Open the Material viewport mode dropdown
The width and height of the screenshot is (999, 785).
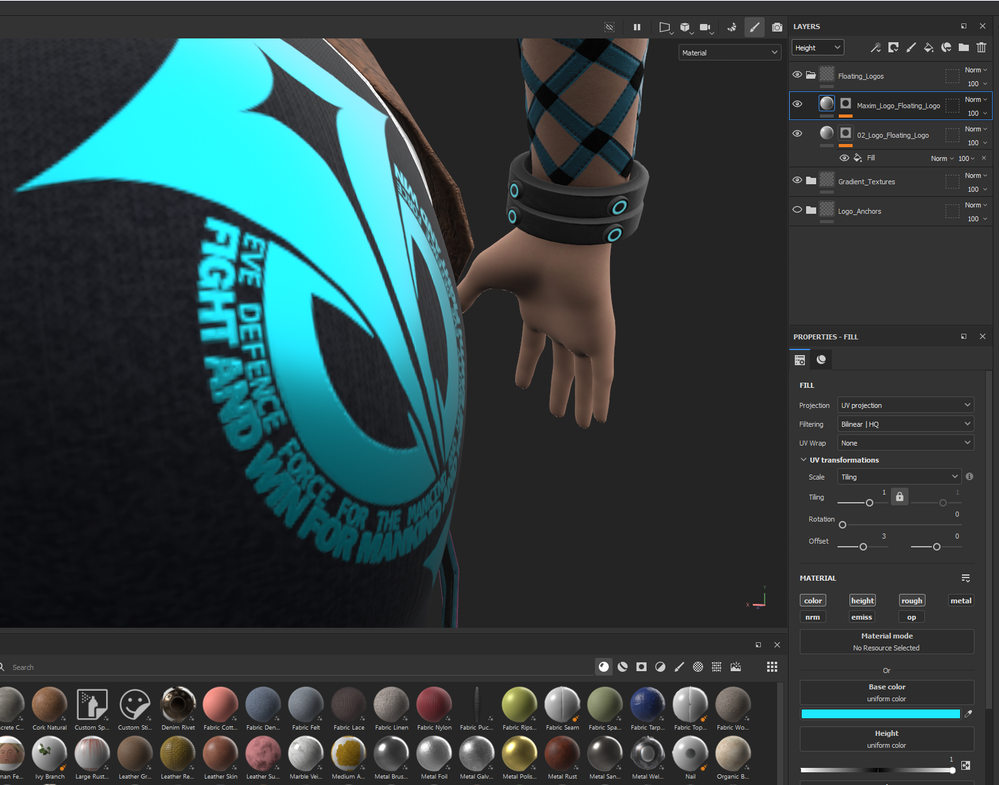729,53
